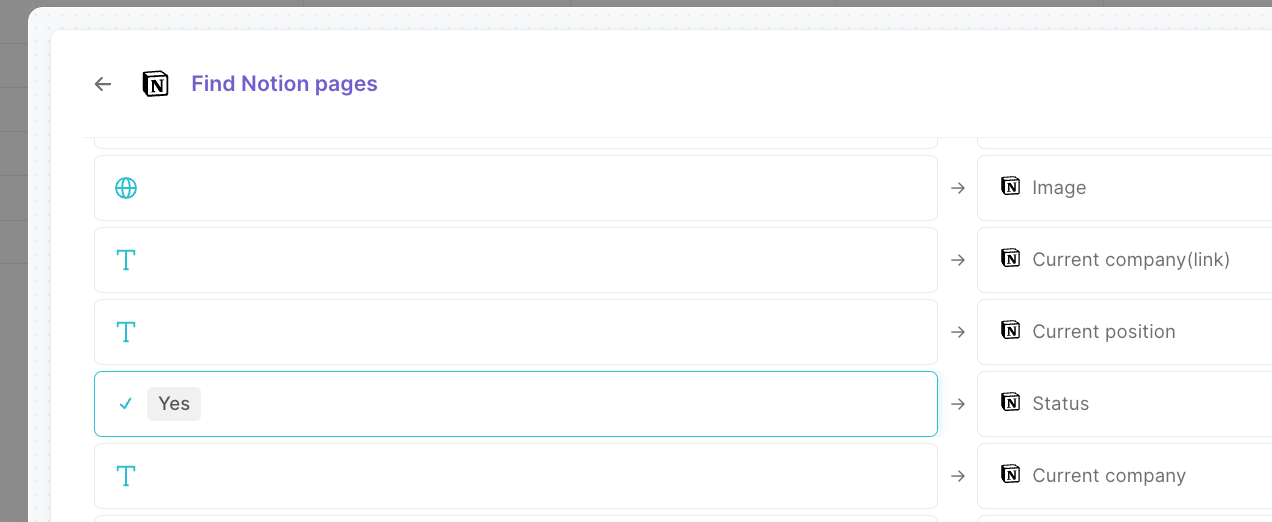1272x522 pixels.
Task: Click the mapping arrow next to Current company
Action: 958,476
